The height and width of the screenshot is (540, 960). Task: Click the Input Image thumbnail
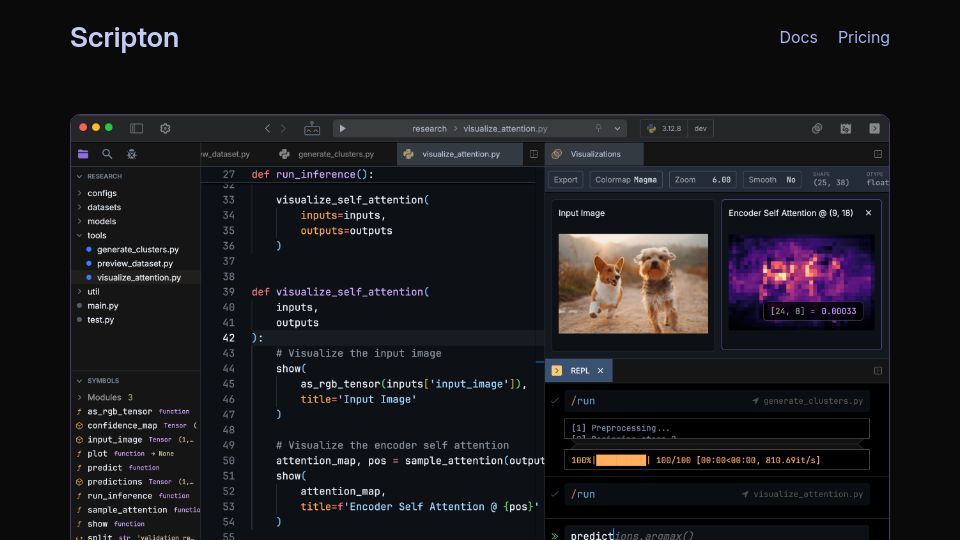[x=633, y=283]
